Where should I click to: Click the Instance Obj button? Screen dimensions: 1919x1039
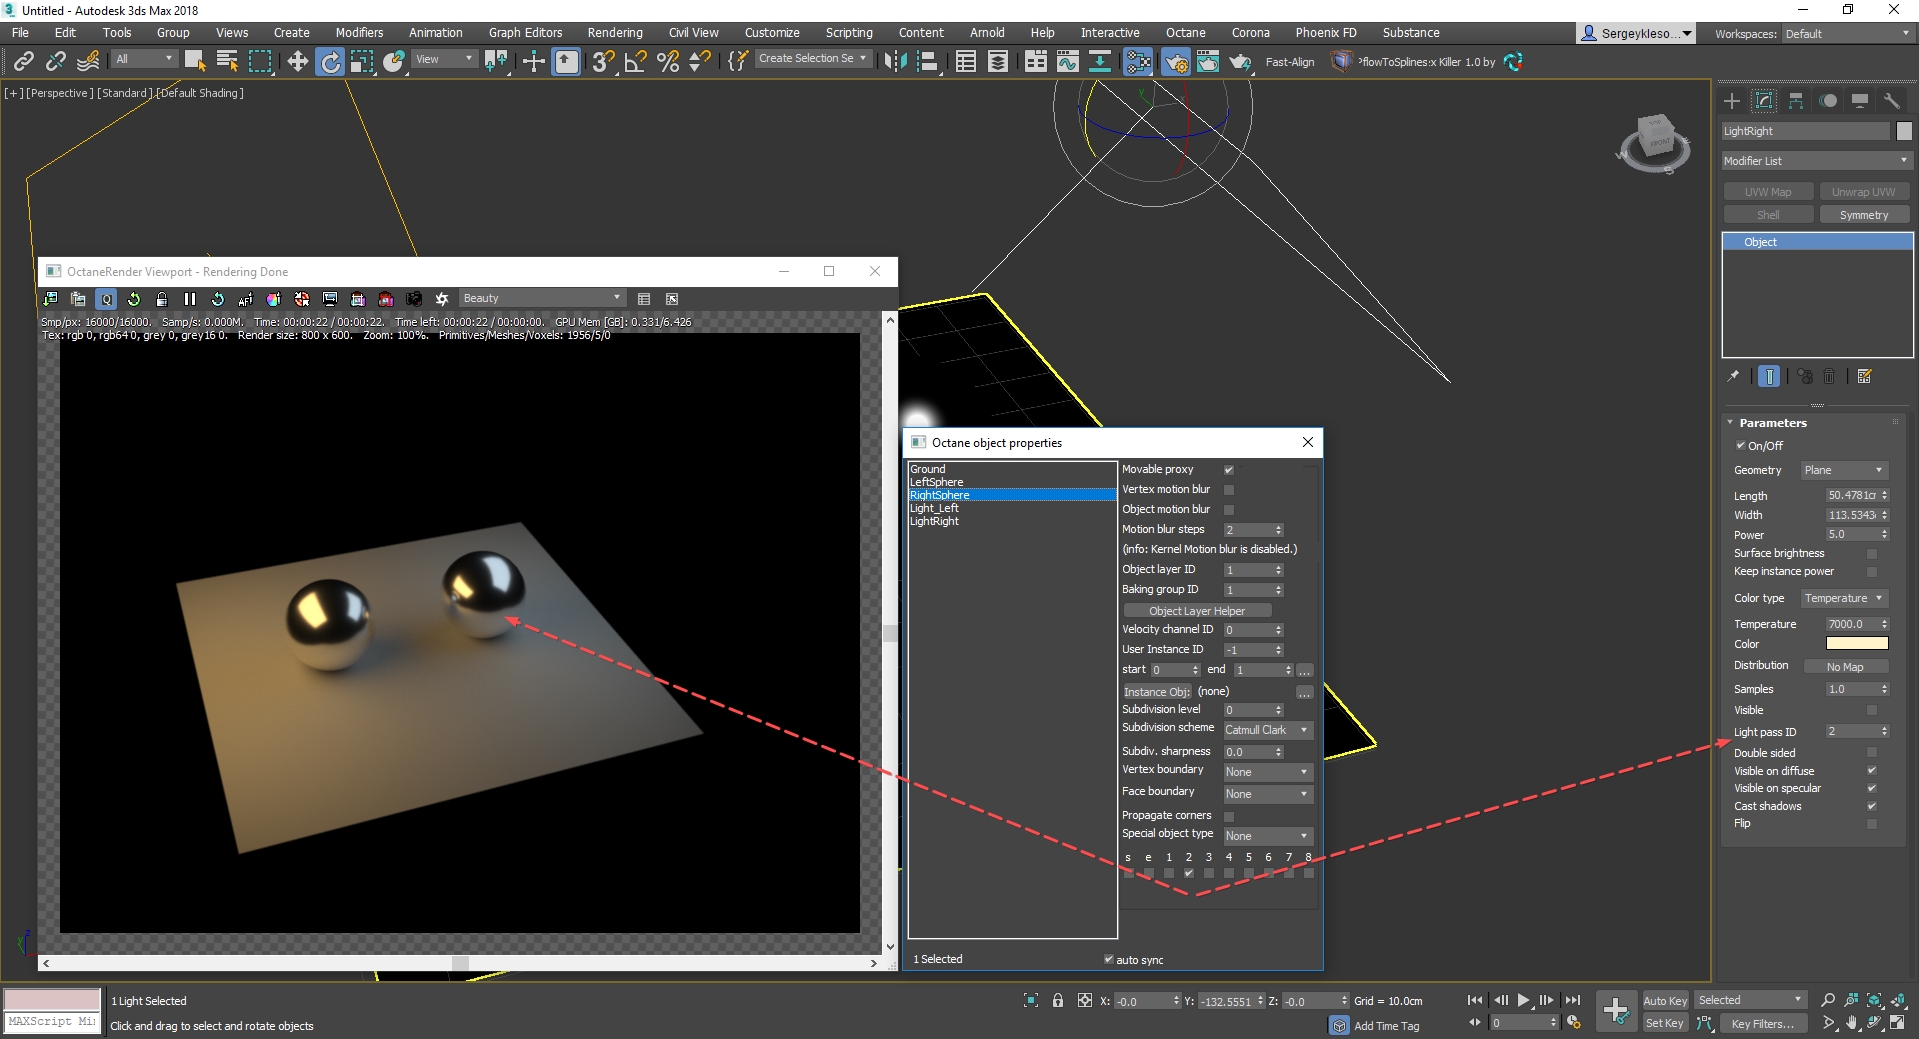pyautogui.click(x=1157, y=692)
